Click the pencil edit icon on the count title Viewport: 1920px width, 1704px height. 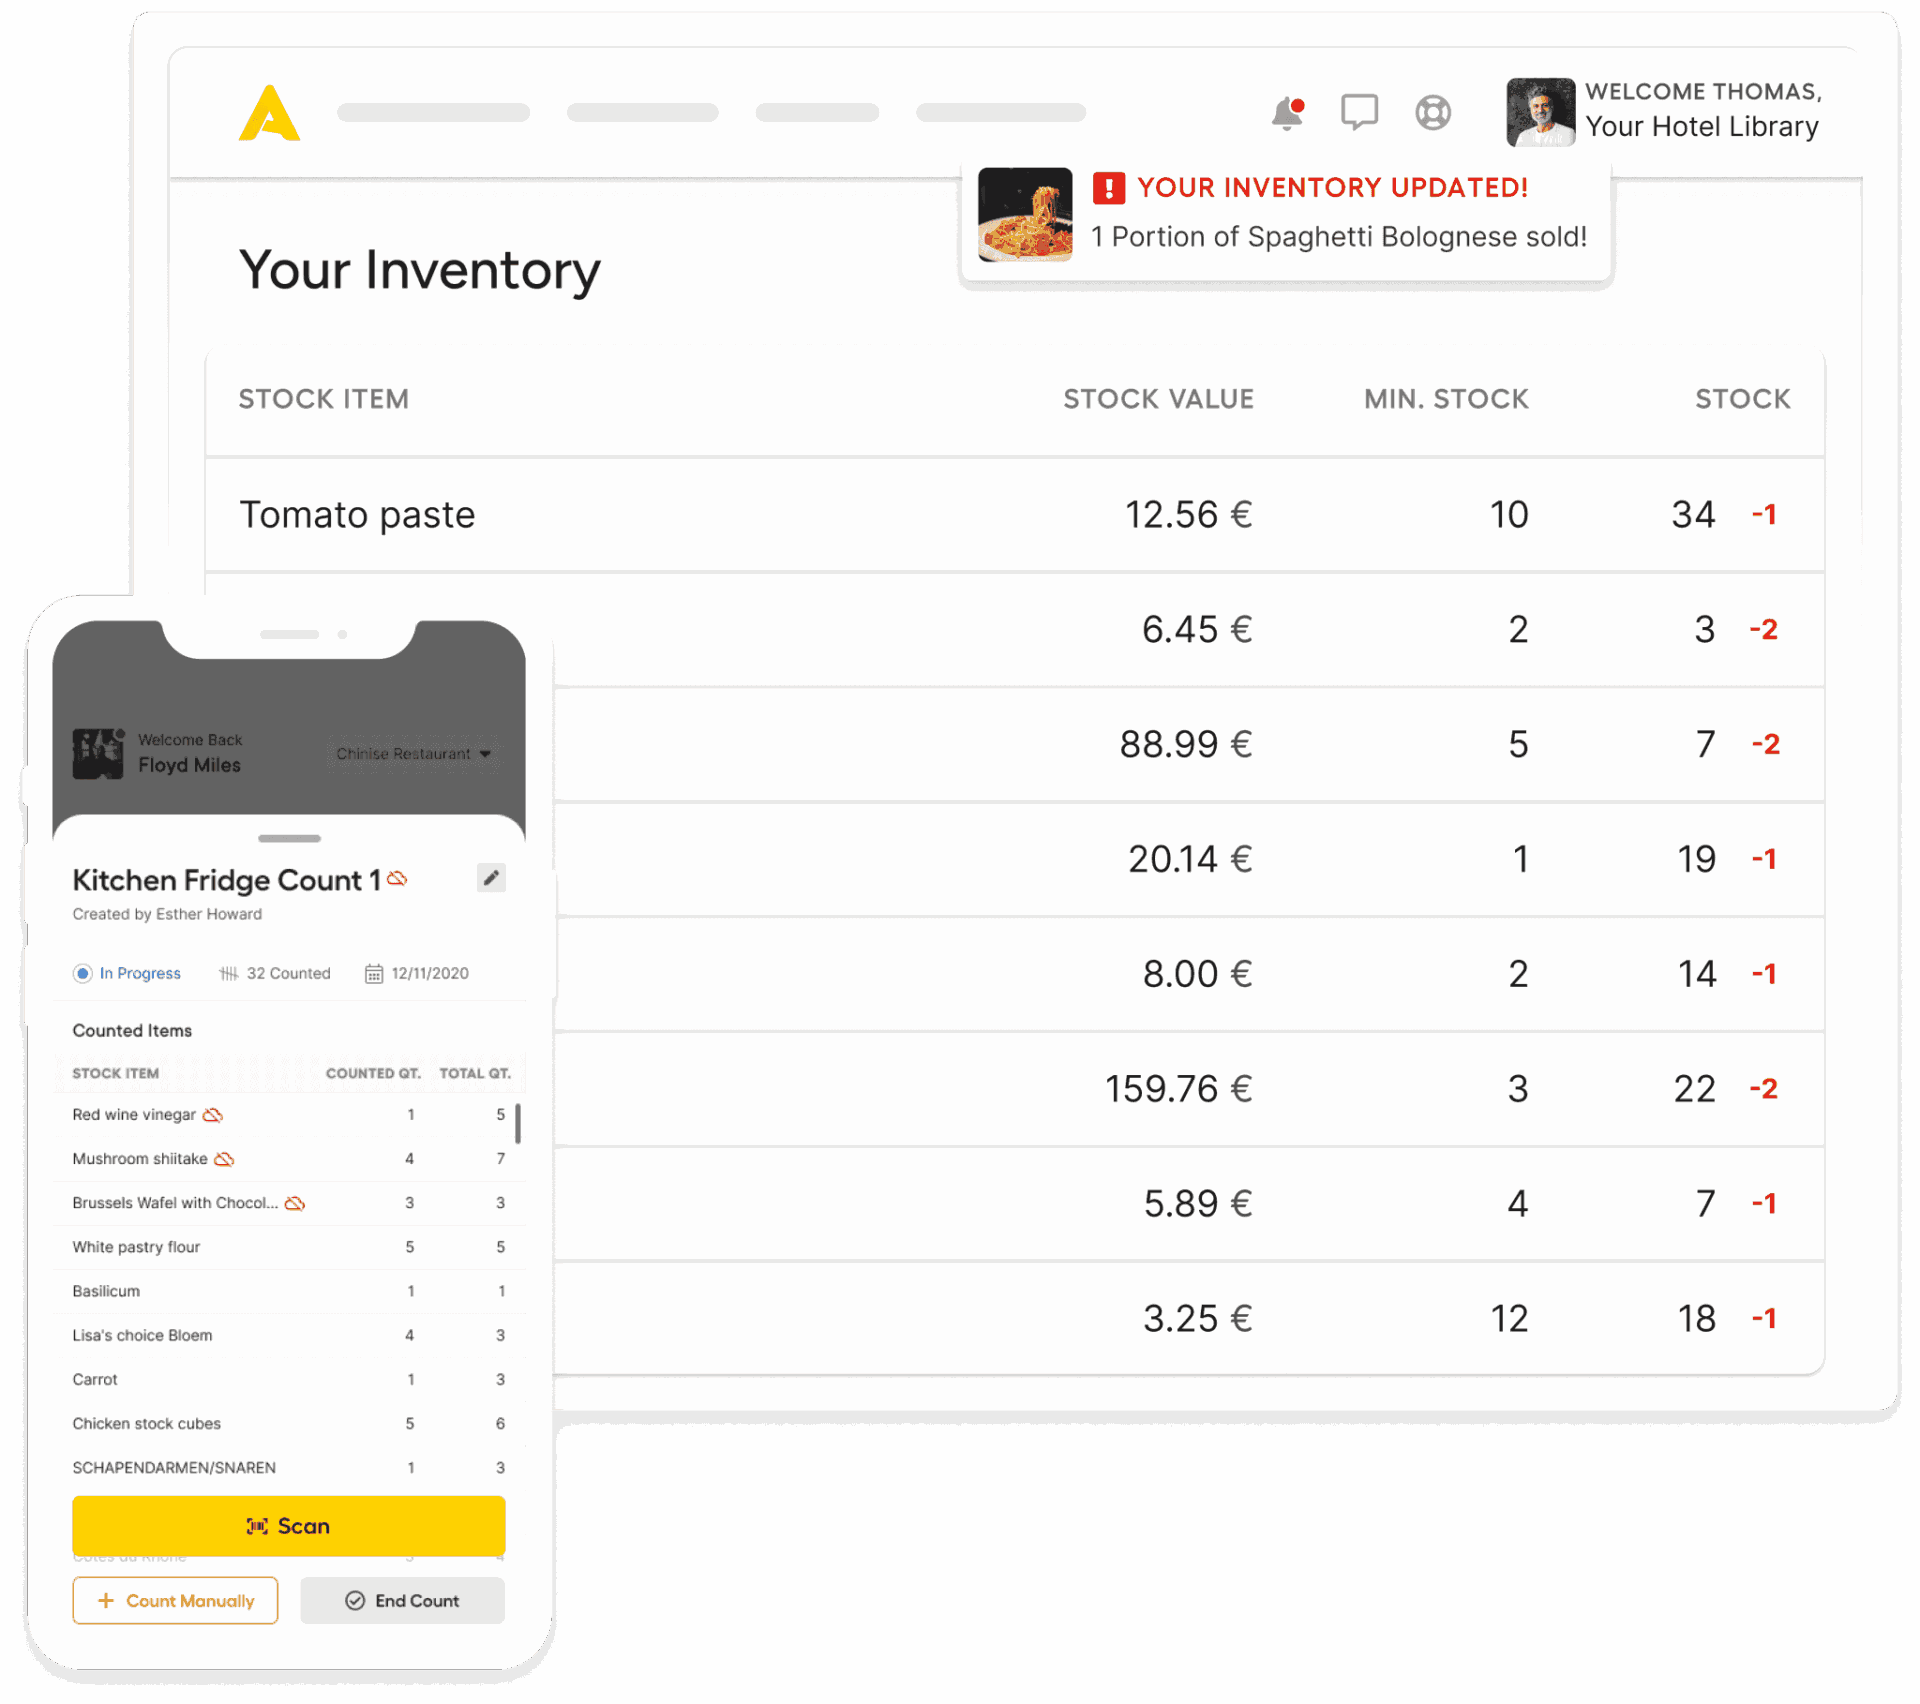pyautogui.click(x=491, y=878)
